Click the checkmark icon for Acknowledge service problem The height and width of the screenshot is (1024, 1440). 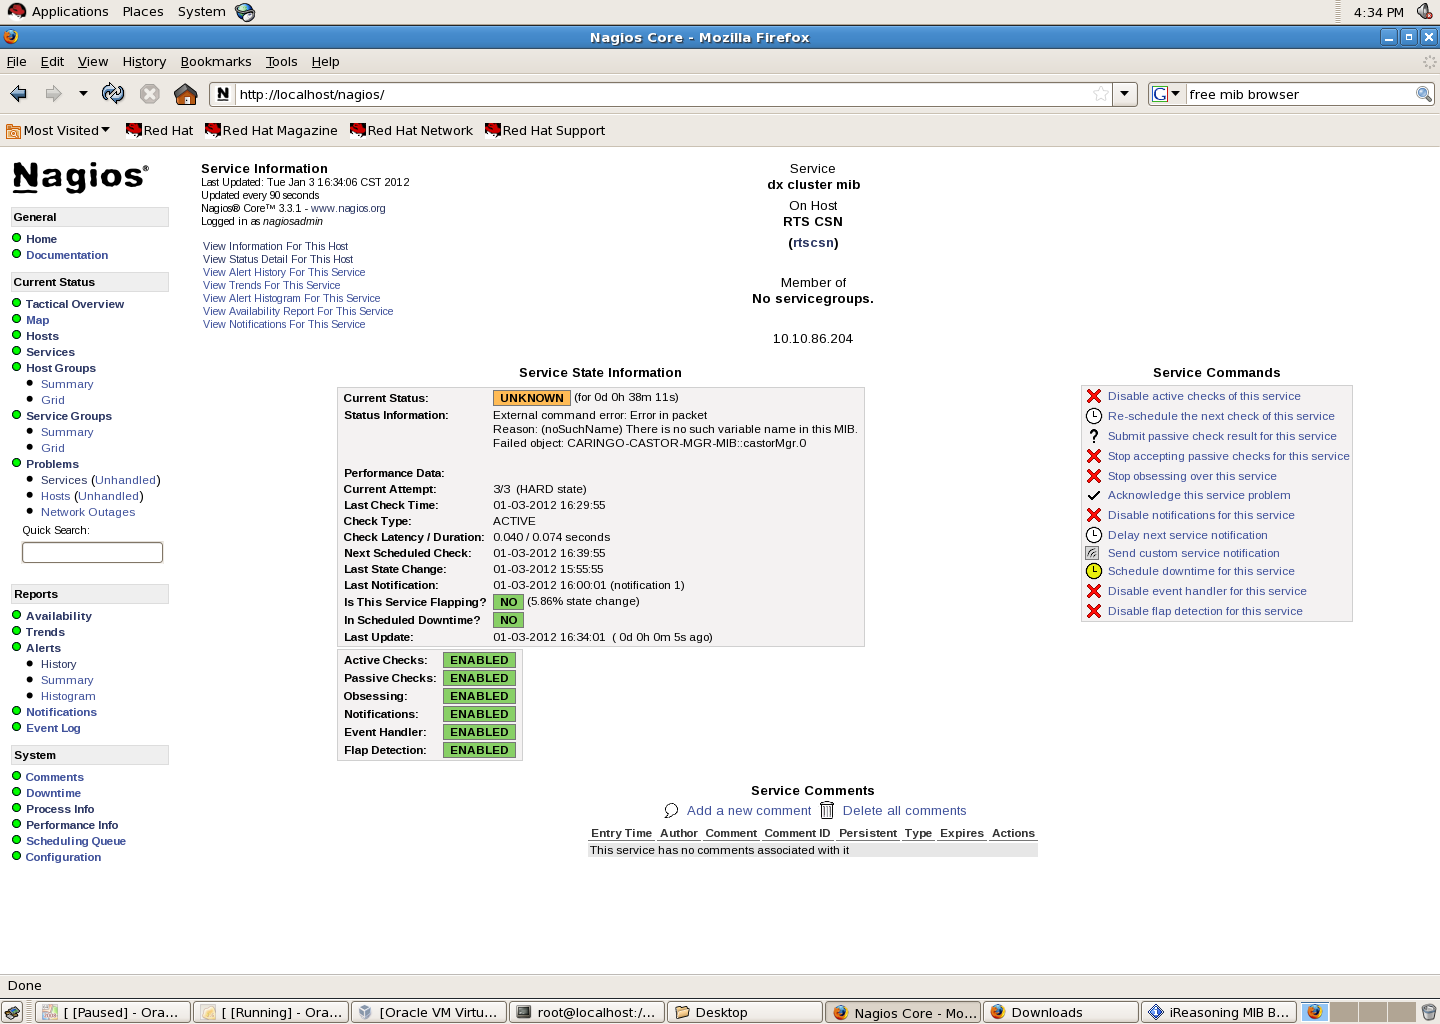1094,495
